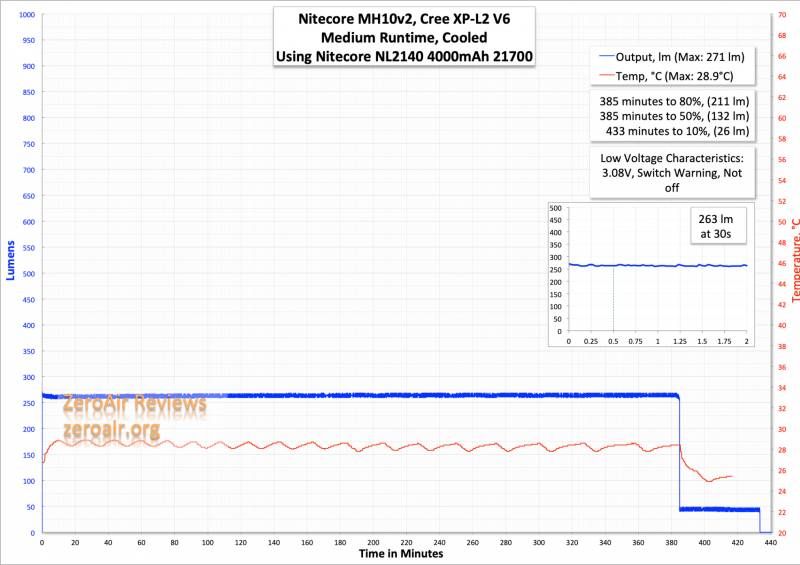The height and width of the screenshot is (565, 800).
Task: Click "433 minutes to 10%, (26 lm)"
Action: coord(677,131)
